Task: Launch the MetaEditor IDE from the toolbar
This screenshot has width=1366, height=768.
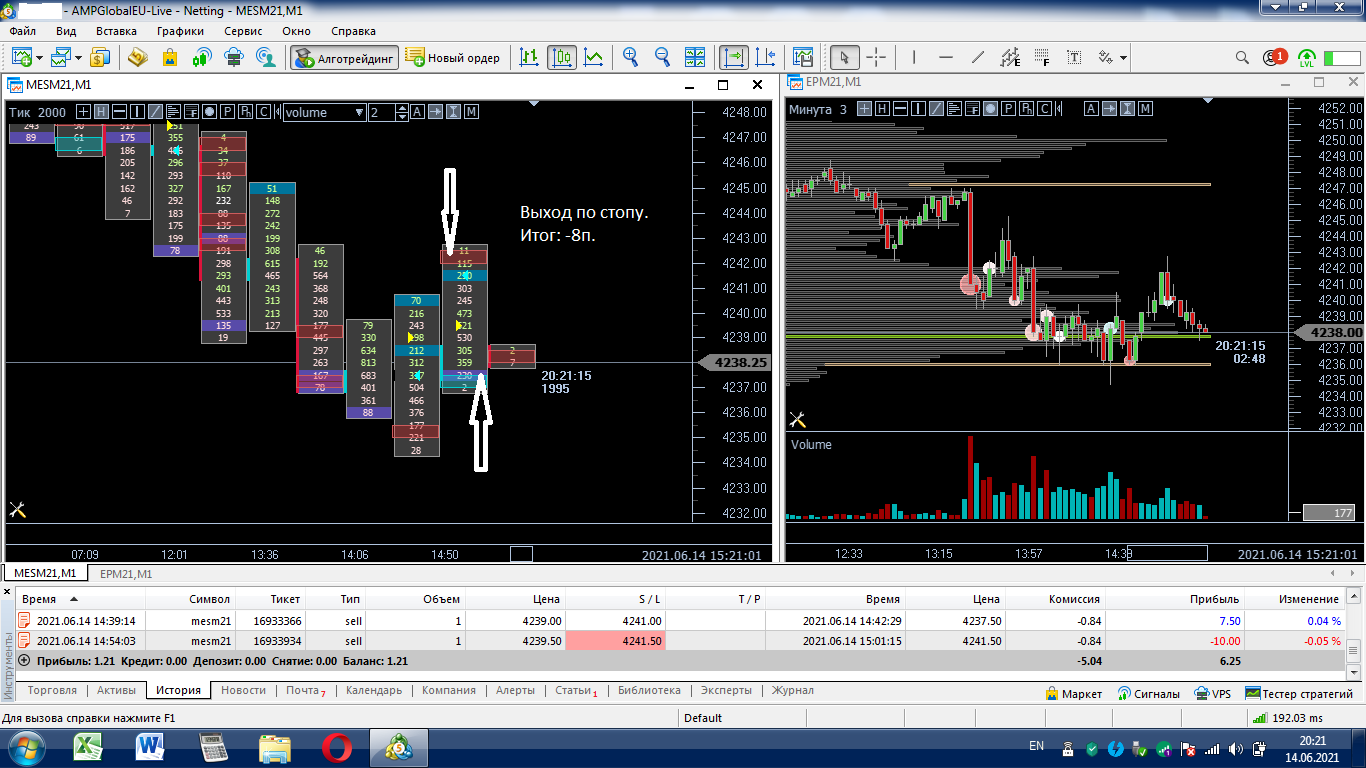Action: [x=137, y=57]
